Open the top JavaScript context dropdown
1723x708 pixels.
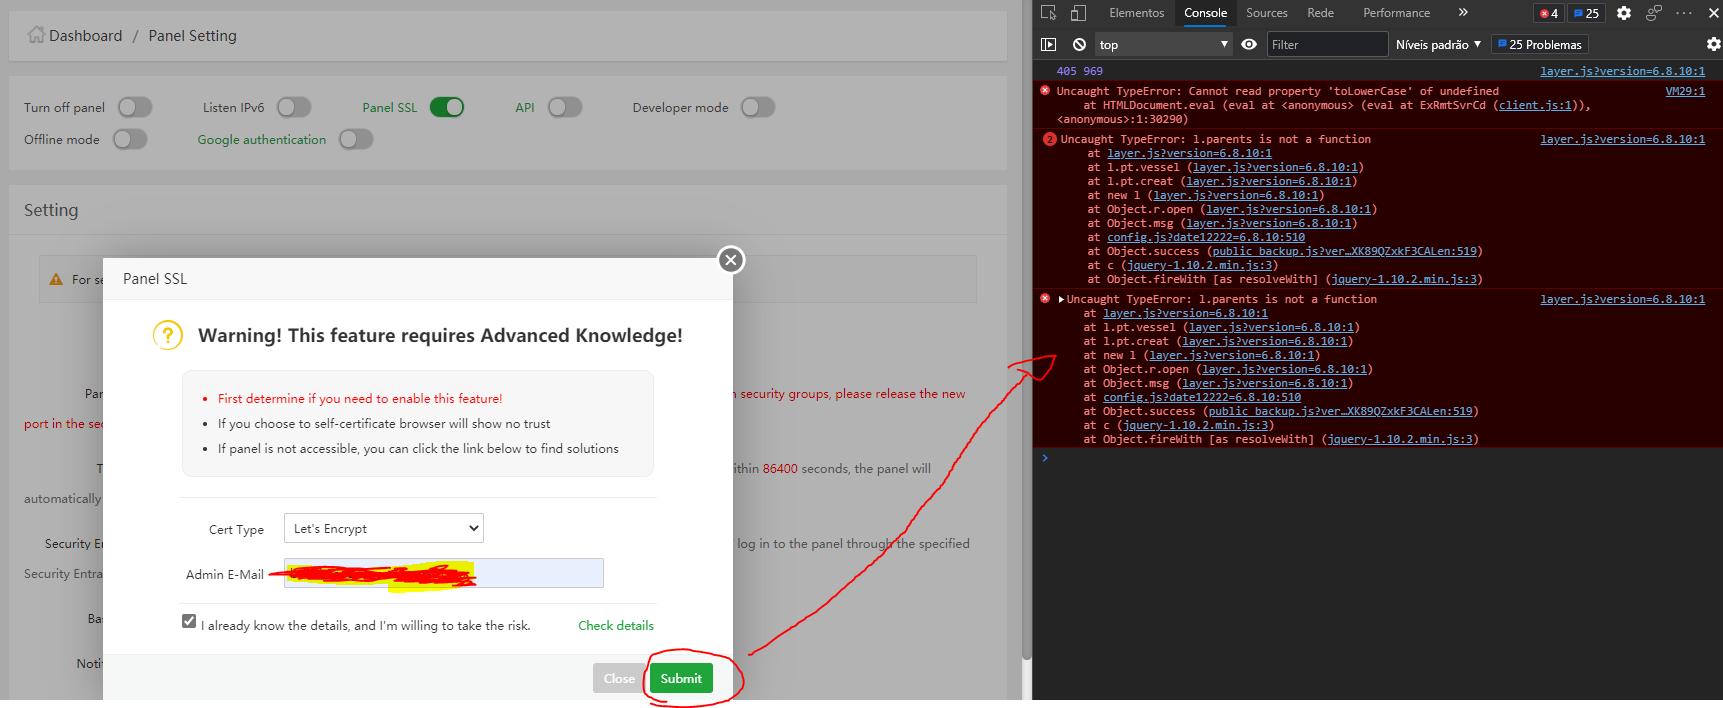tap(1163, 45)
